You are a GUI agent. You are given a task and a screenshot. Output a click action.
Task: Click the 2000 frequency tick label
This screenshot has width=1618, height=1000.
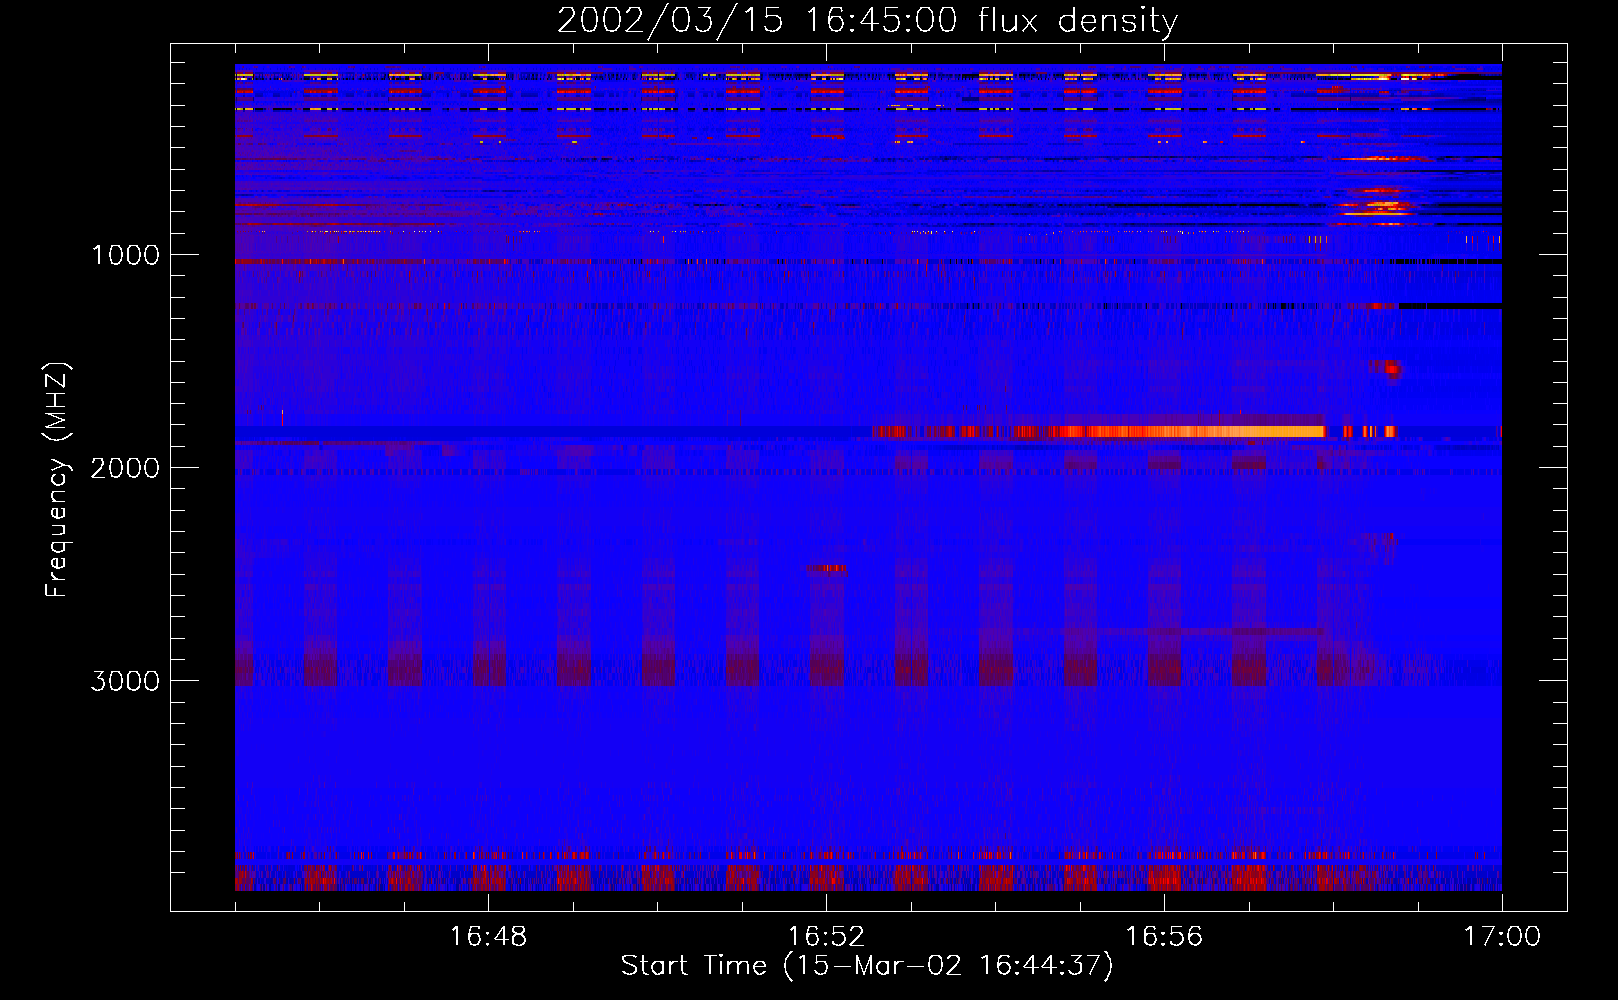tap(125, 468)
